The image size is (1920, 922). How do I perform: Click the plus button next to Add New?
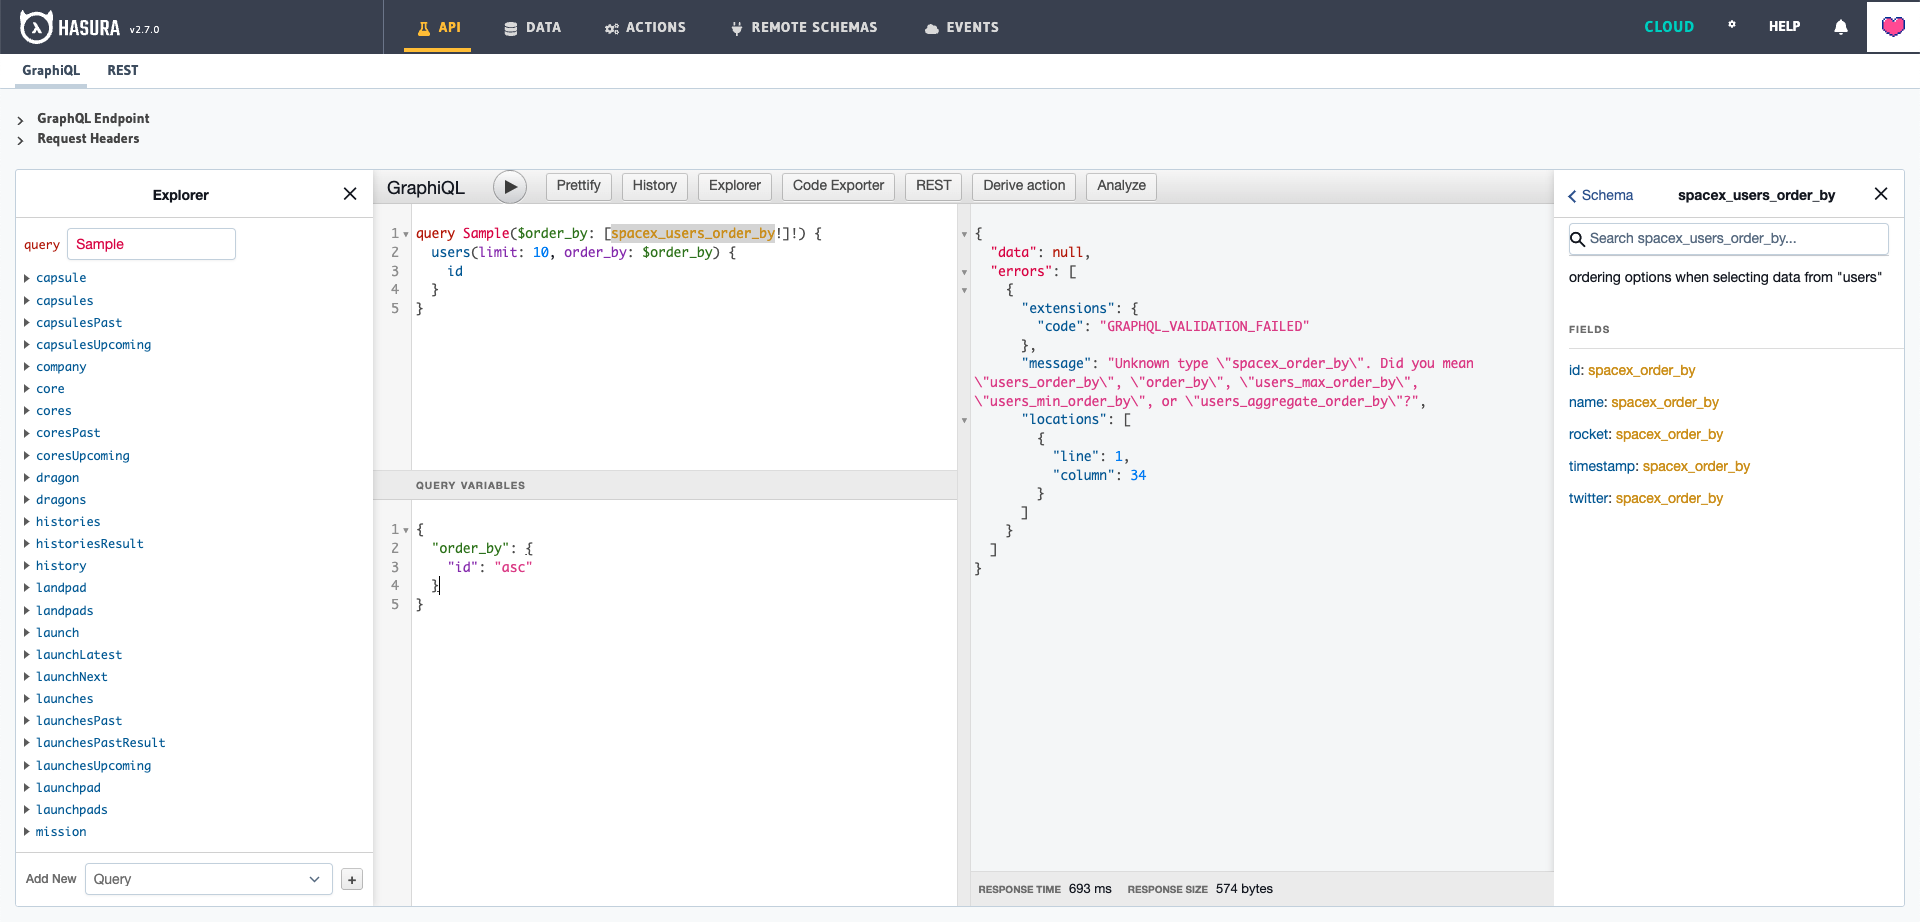tap(352, 879)
